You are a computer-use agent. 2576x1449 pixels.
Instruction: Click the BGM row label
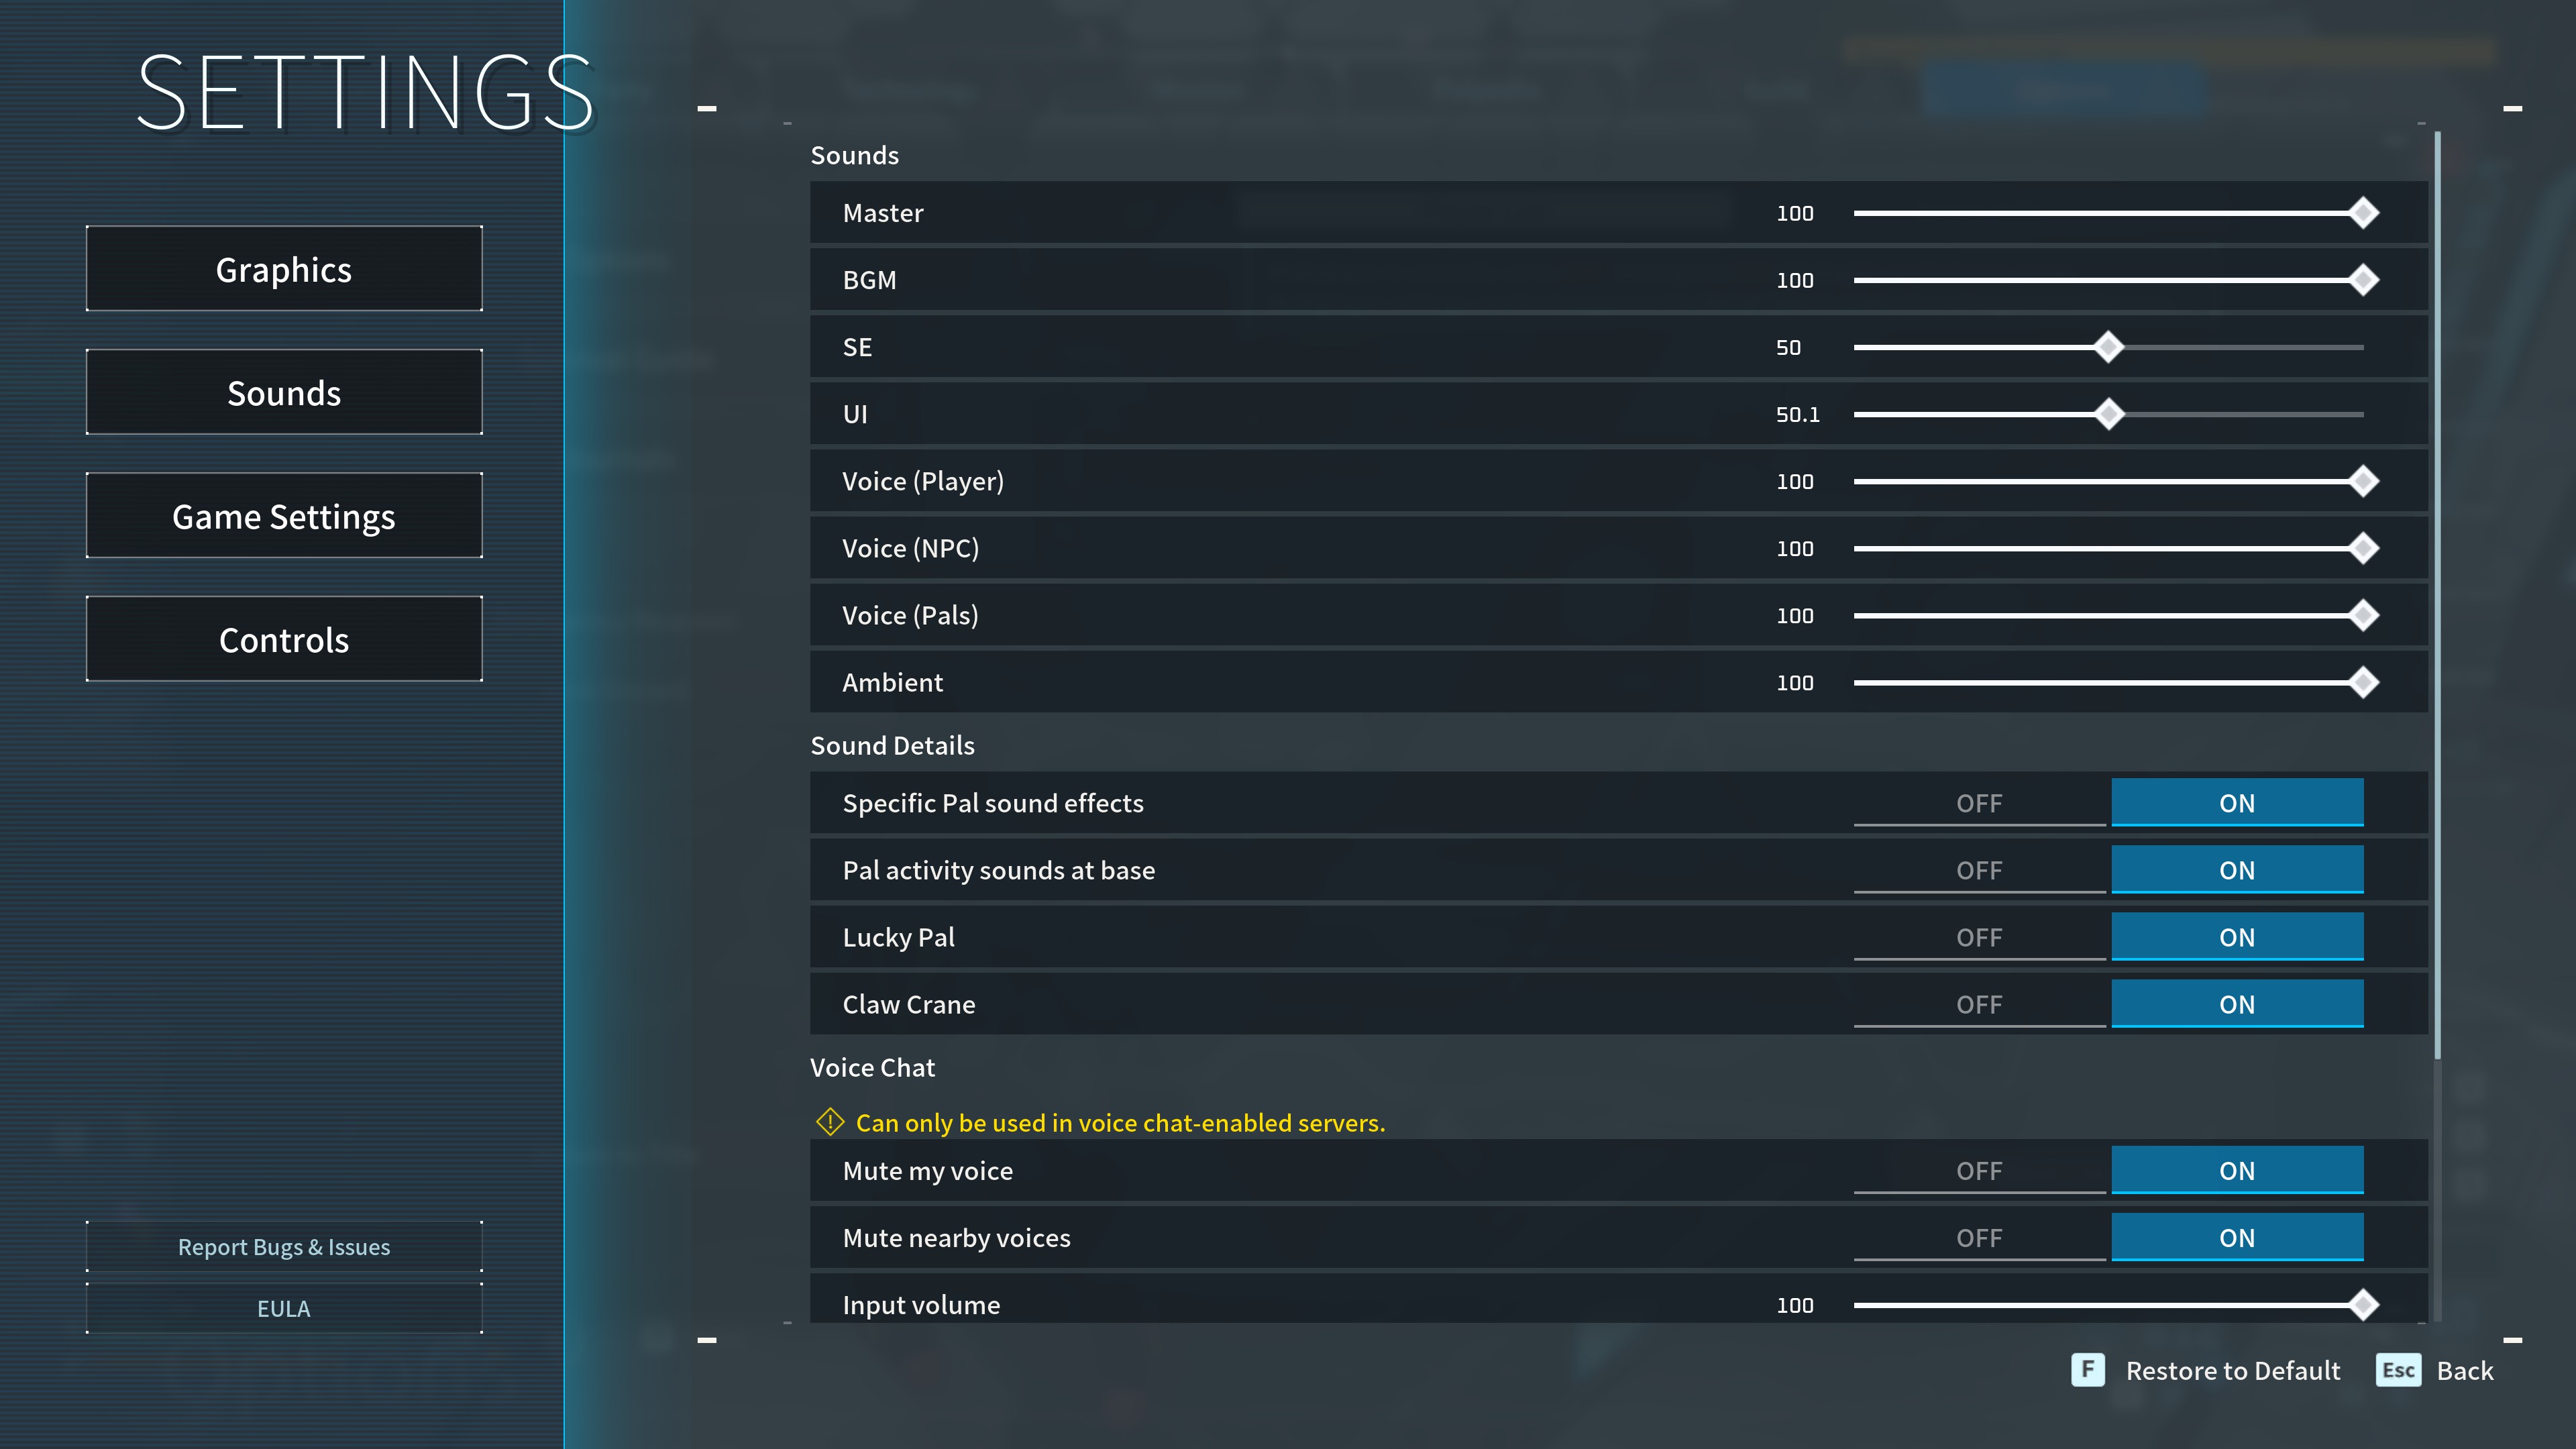tap(869, 280)
